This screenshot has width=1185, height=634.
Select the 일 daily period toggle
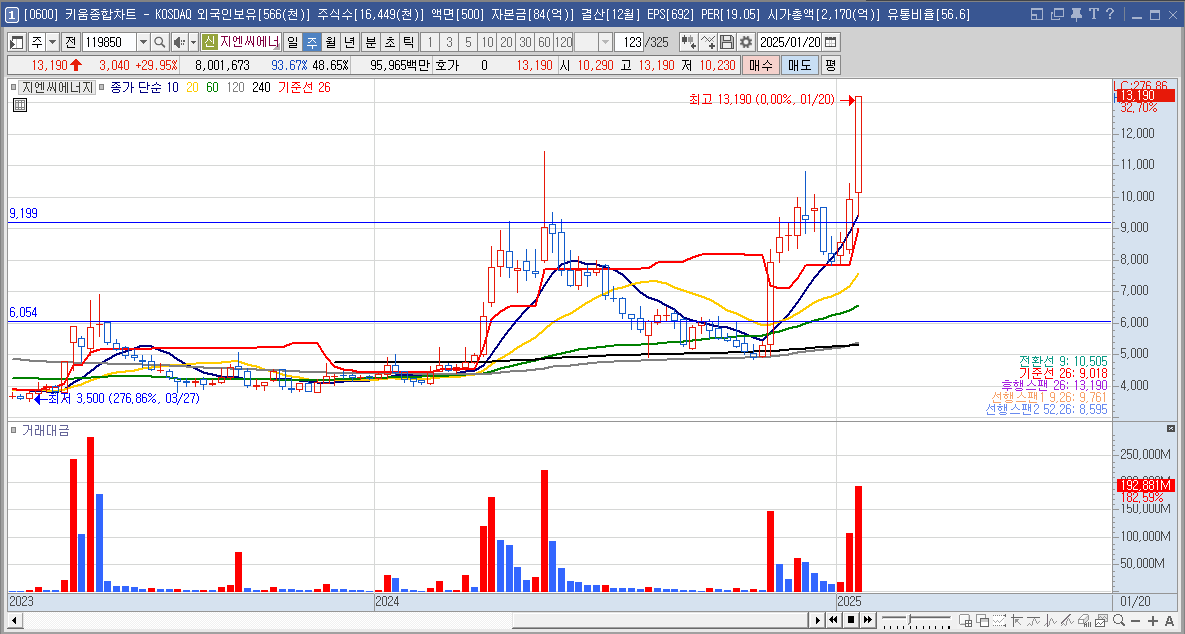(292, 42)
